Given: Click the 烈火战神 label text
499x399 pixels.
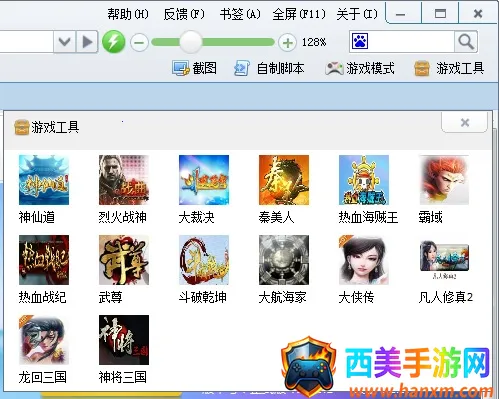Looking at the screenshot, I should pos(122,217).
